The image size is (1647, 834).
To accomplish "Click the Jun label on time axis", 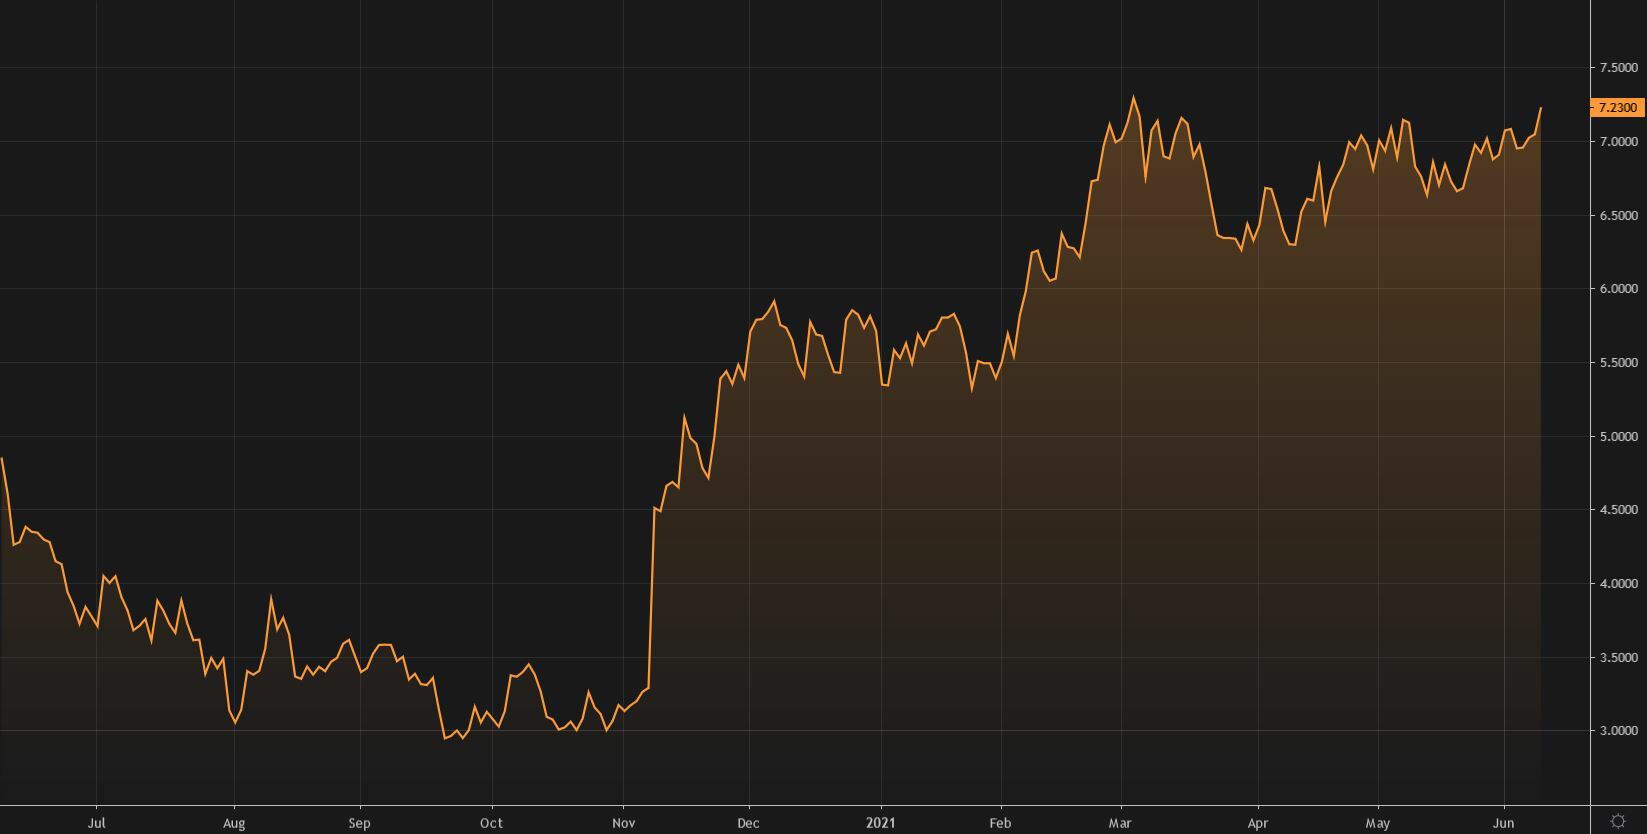I will point(1504,823).
